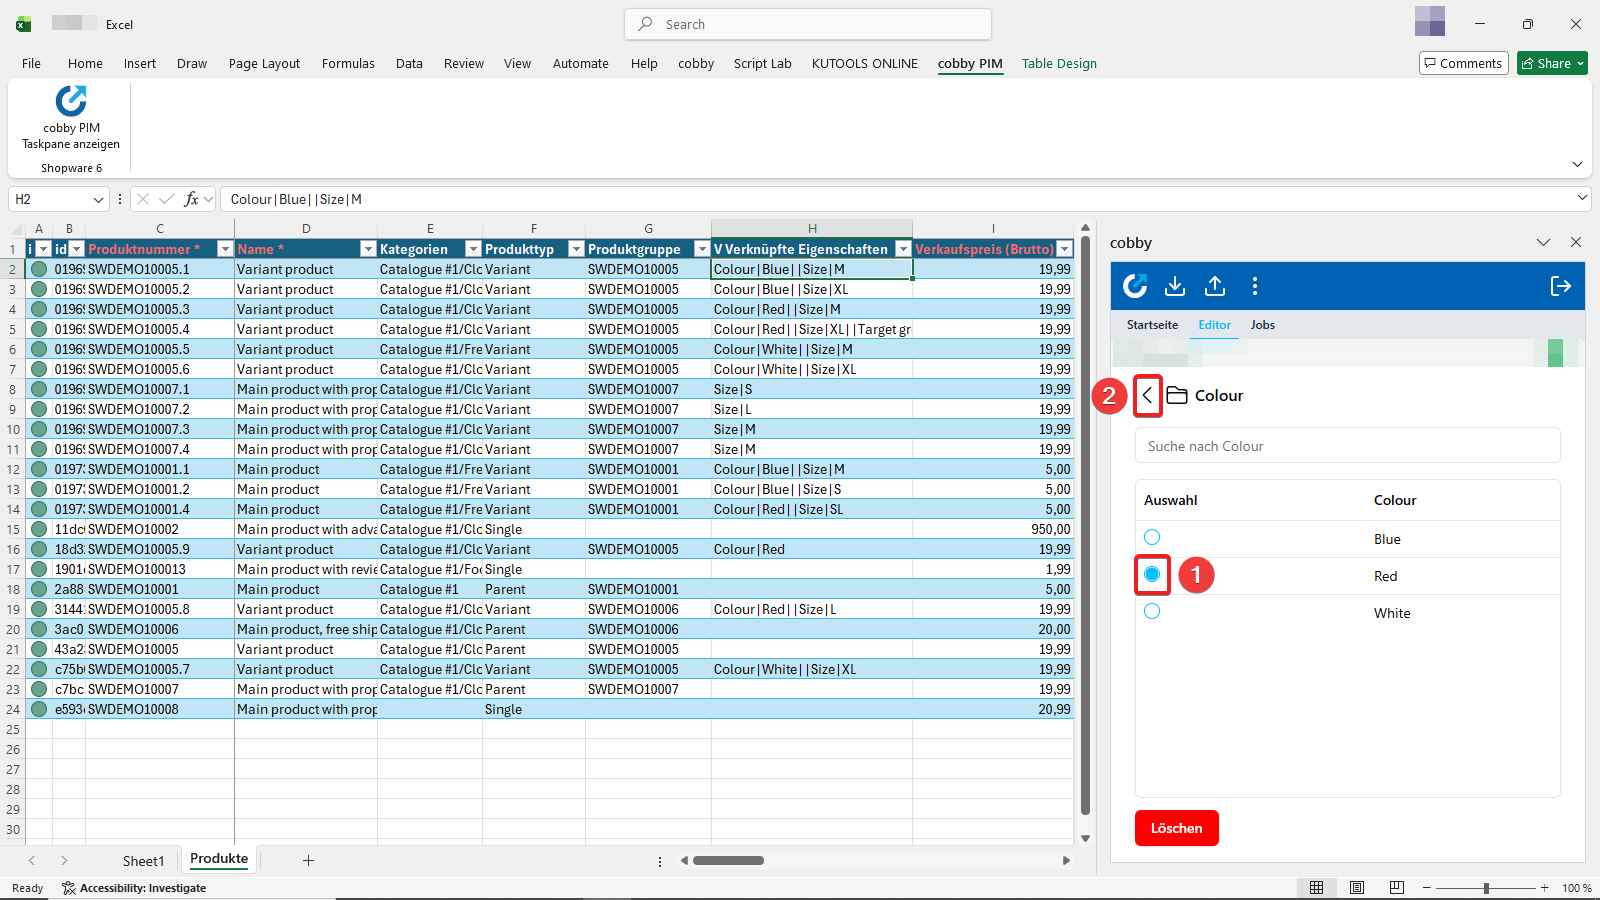Open filter dropdown for Kategorien column

(x=471, y=249)
